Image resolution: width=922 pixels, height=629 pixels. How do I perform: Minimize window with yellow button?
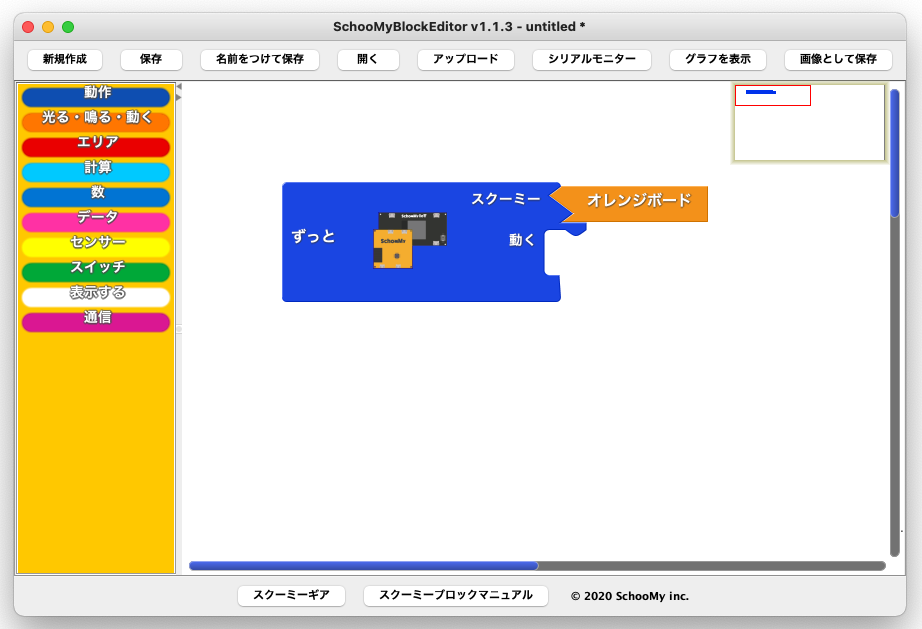click(x=48, y=27)
